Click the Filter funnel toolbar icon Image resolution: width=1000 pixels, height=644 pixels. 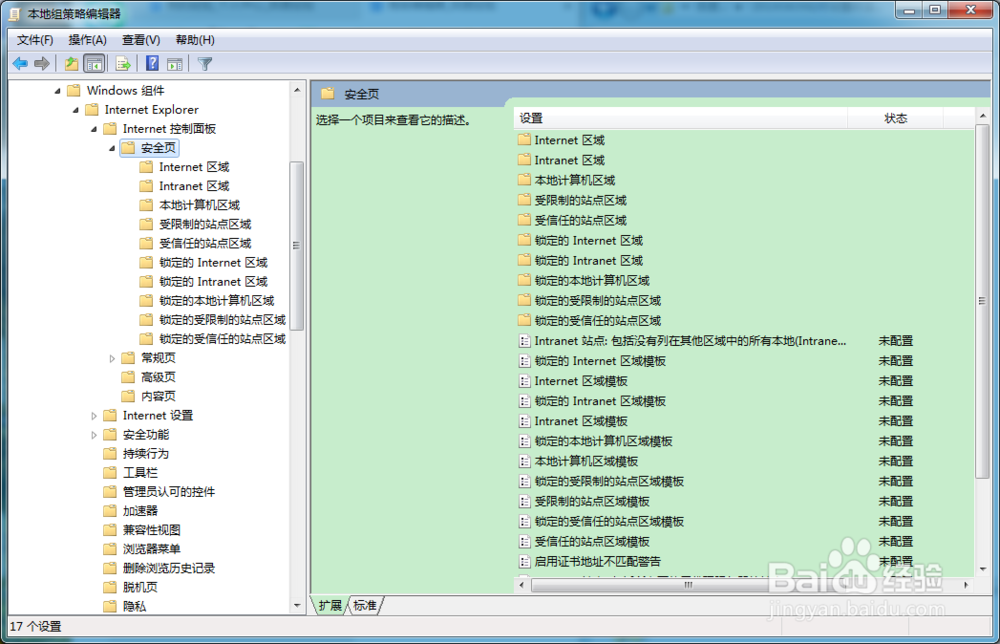tap(205, 64)
